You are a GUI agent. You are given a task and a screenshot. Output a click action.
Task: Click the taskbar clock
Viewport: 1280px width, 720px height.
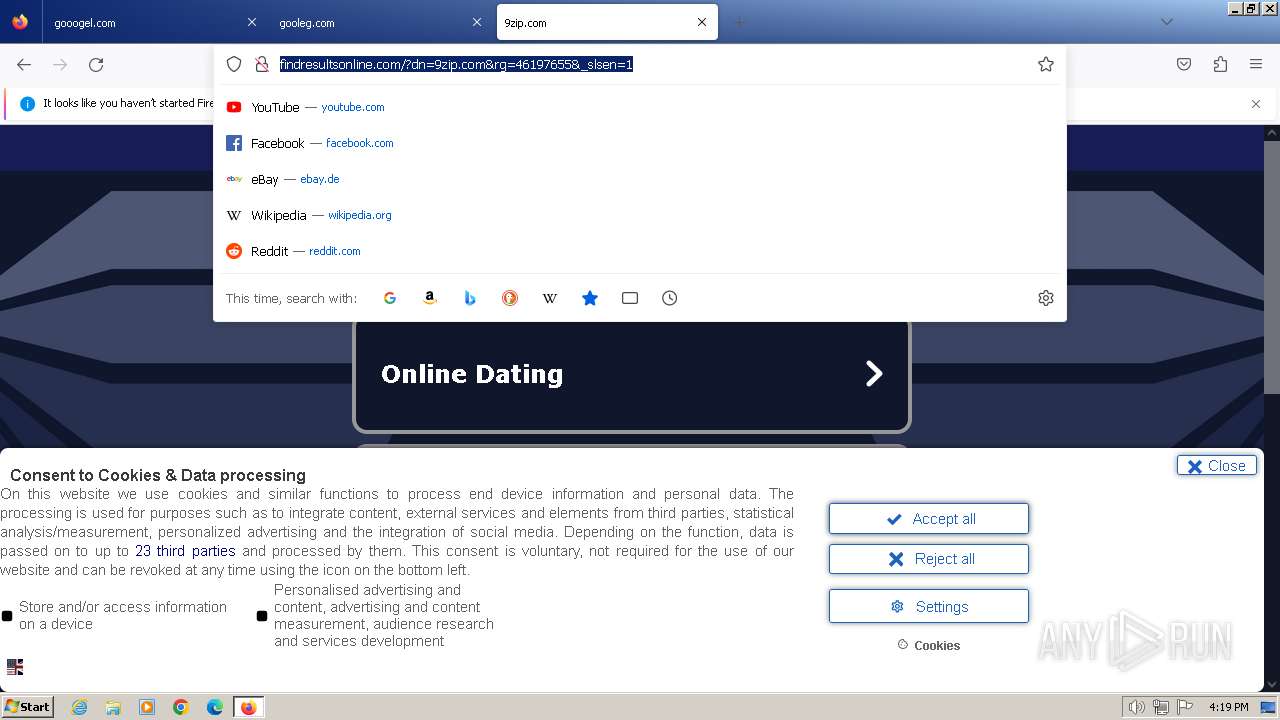[x=1229, y=707]
